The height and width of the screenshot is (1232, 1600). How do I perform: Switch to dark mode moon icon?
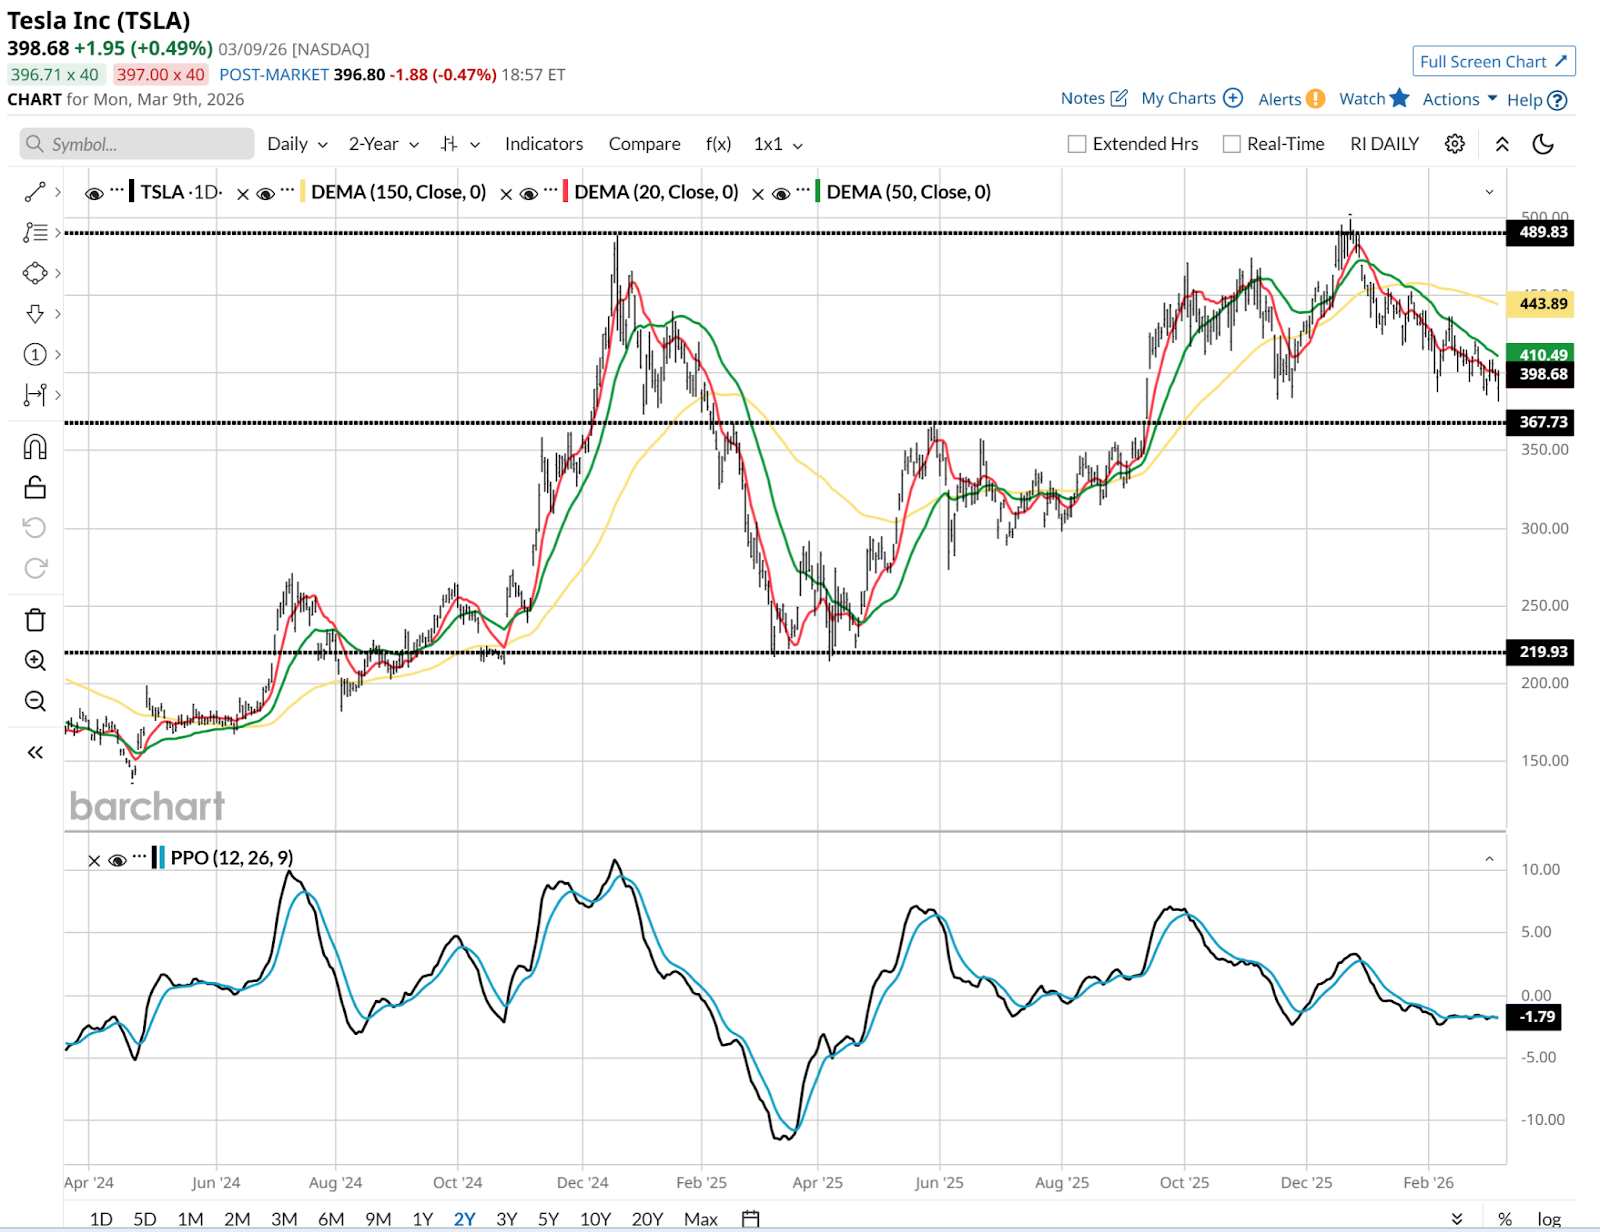click(x=1543, y=144)
